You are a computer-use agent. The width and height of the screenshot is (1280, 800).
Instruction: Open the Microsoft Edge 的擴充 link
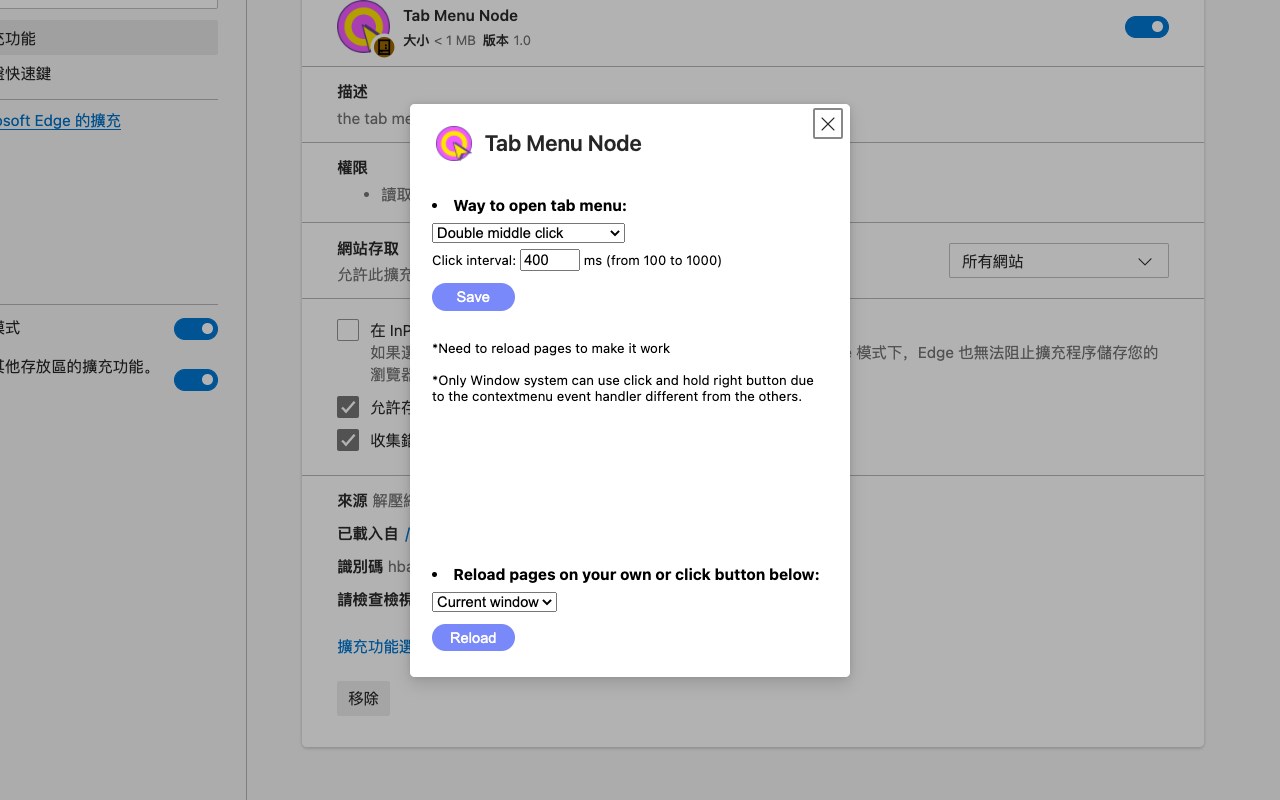click(60, 121)
